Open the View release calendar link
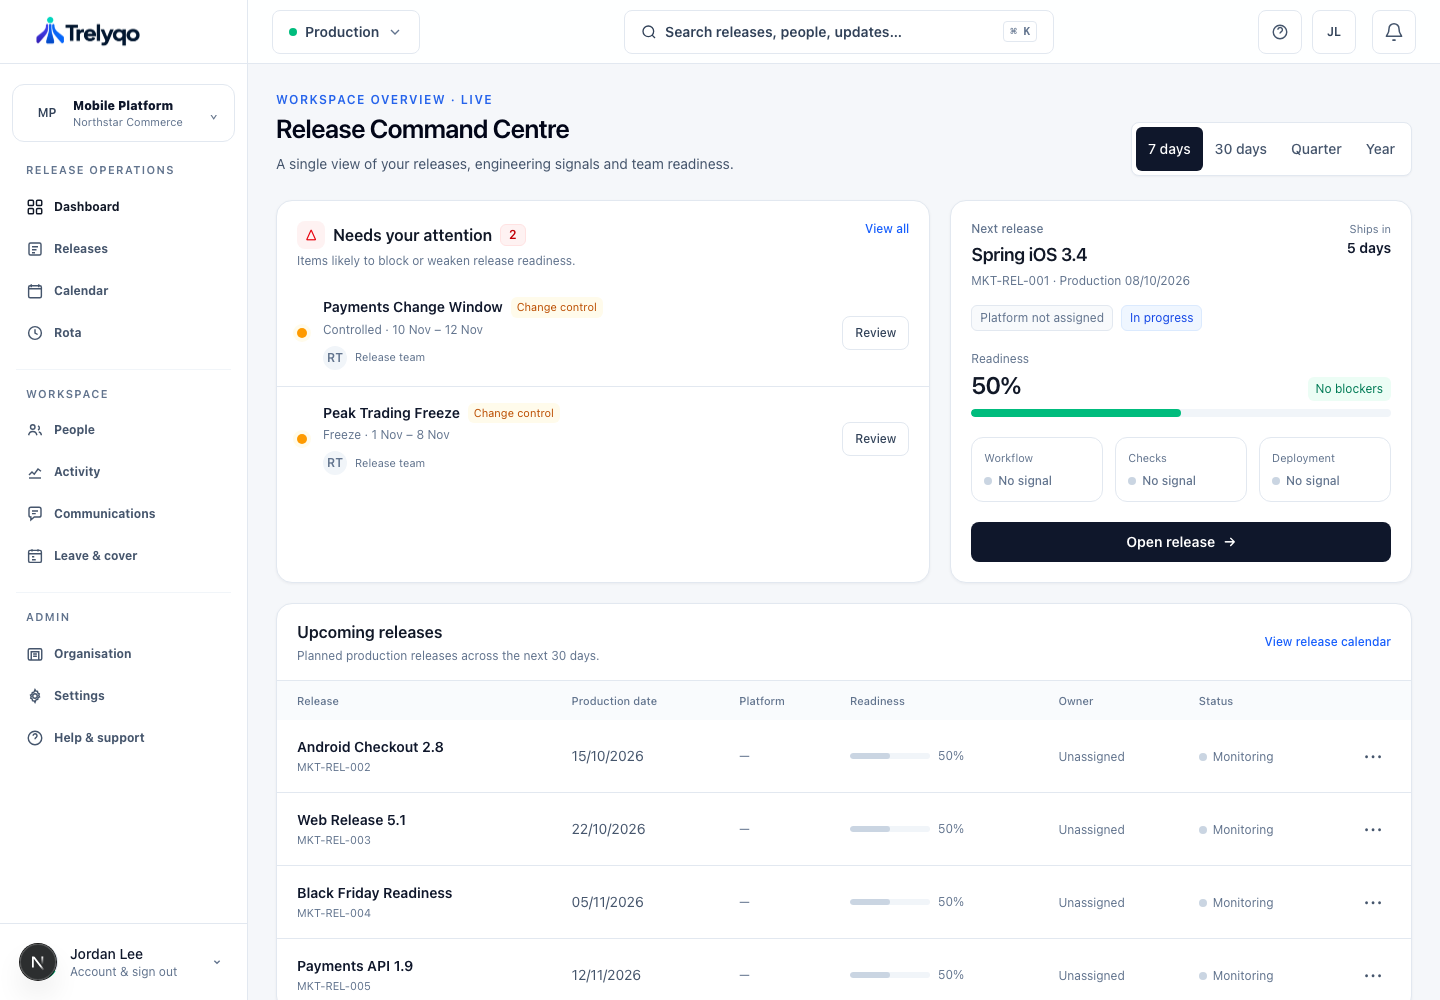Screen dimensions: 1440x1000 click(1327, 642)
